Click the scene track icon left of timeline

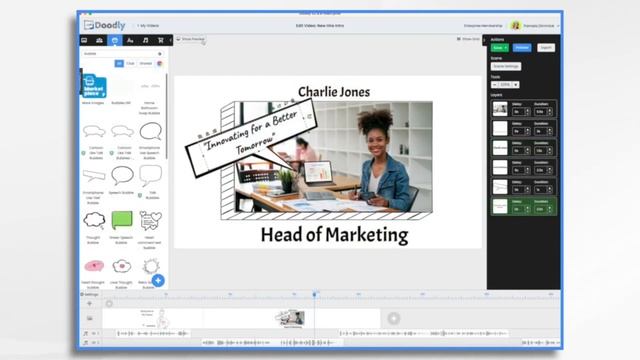pyautogui.click(x=90, y=318)
